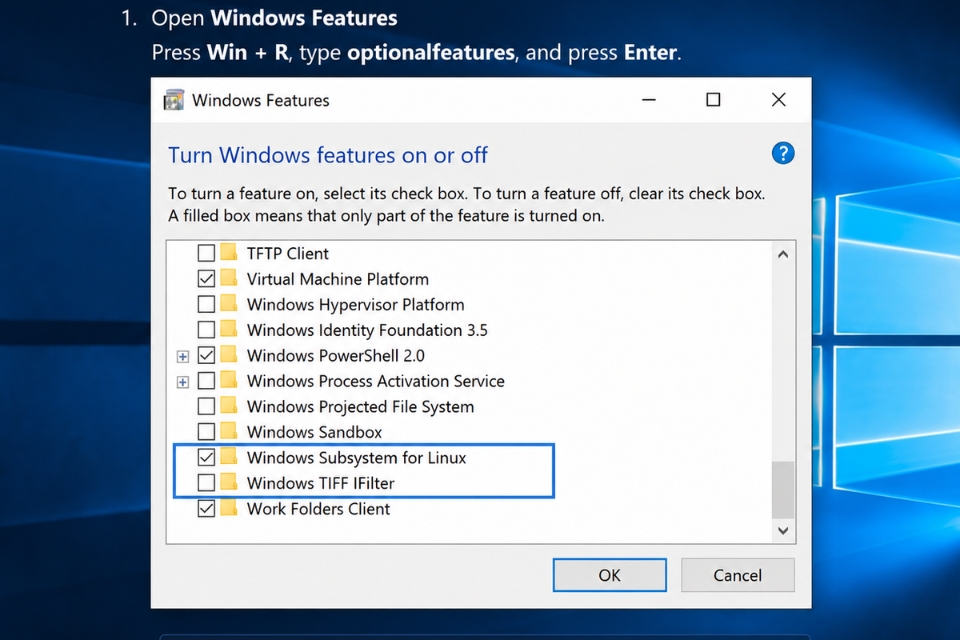Enable the TFTP Client checkbox
Image resolution: width=960 pixels, height=640 pixels.
click(206, 253)
